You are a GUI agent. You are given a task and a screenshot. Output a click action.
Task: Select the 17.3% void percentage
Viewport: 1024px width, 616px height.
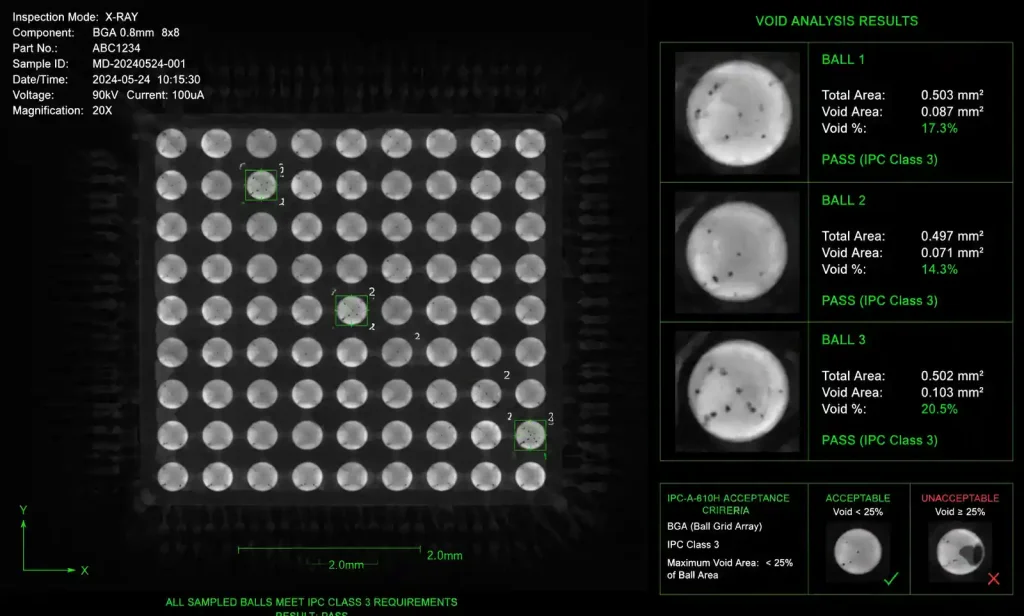[x=939, y=129]
